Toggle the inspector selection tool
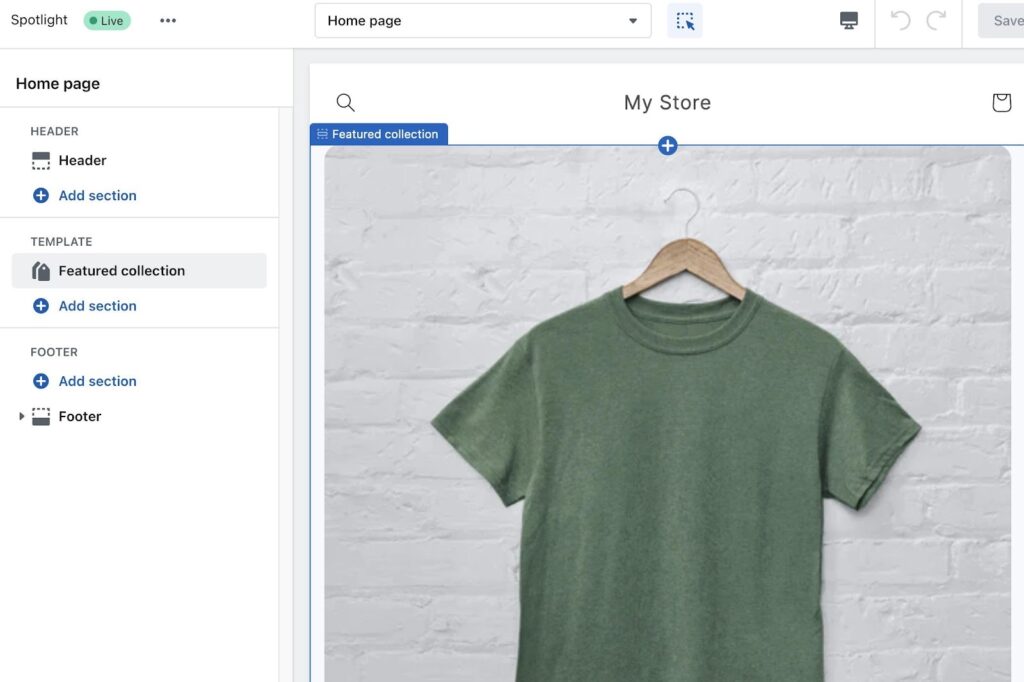Screen dimensions: 1024x682 point(685,21)
